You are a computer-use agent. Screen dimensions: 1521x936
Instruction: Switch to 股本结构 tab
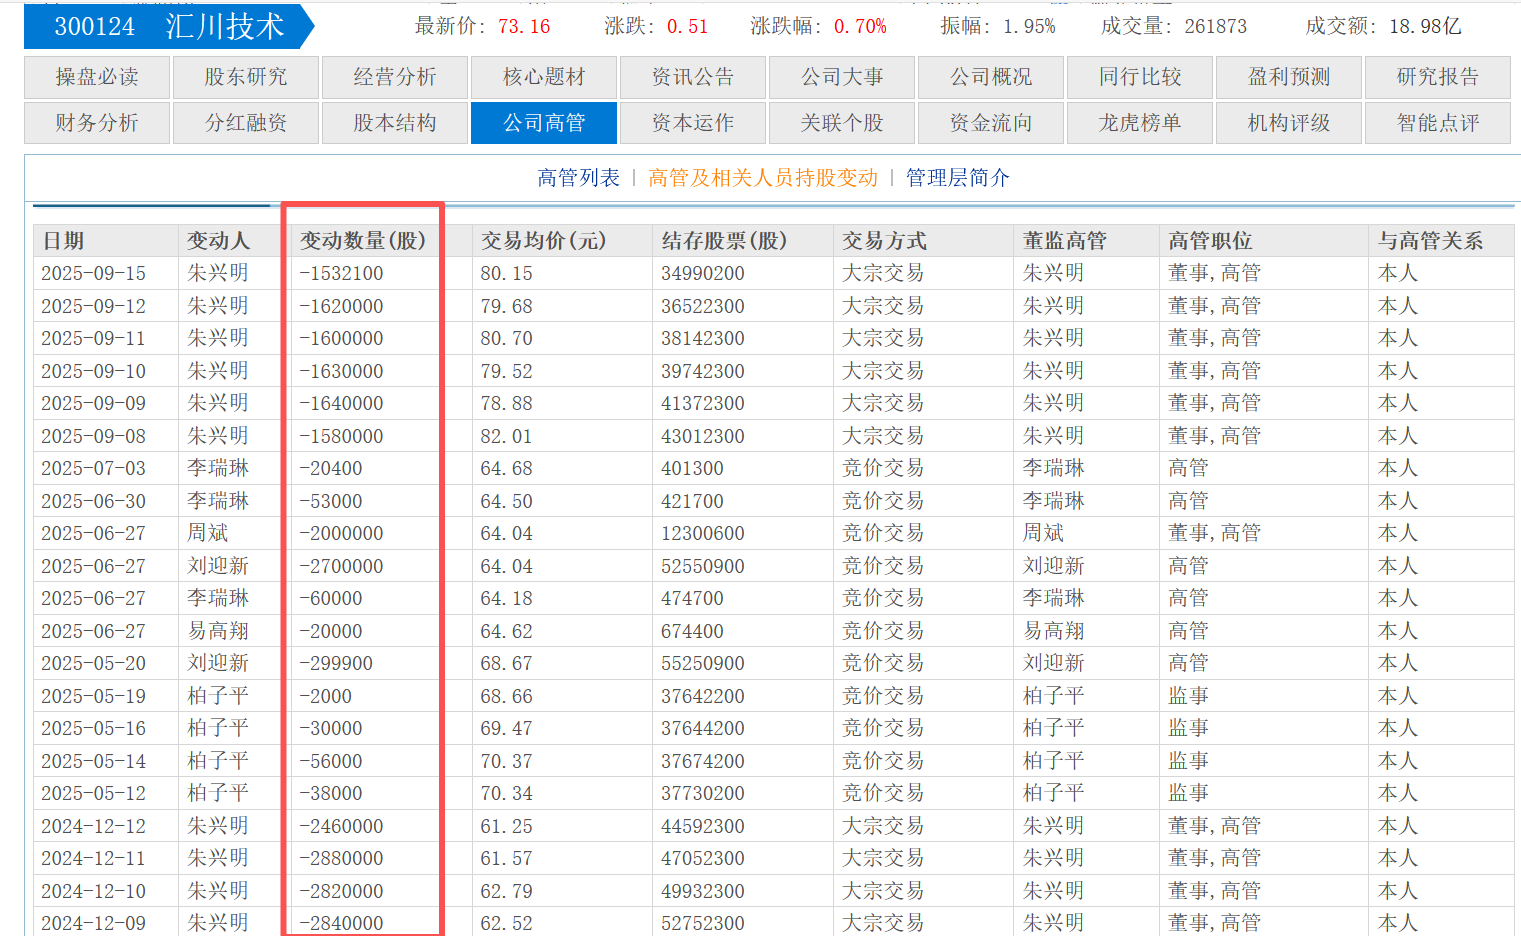[395, 123]
